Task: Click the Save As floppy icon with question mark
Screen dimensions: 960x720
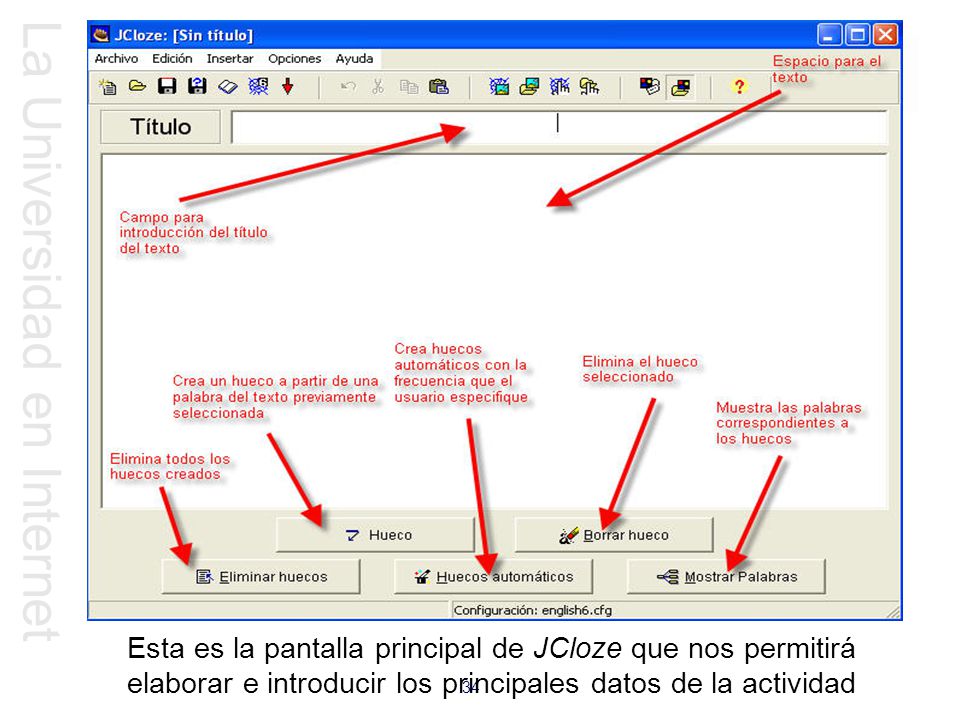Action: tap(197, 86)
